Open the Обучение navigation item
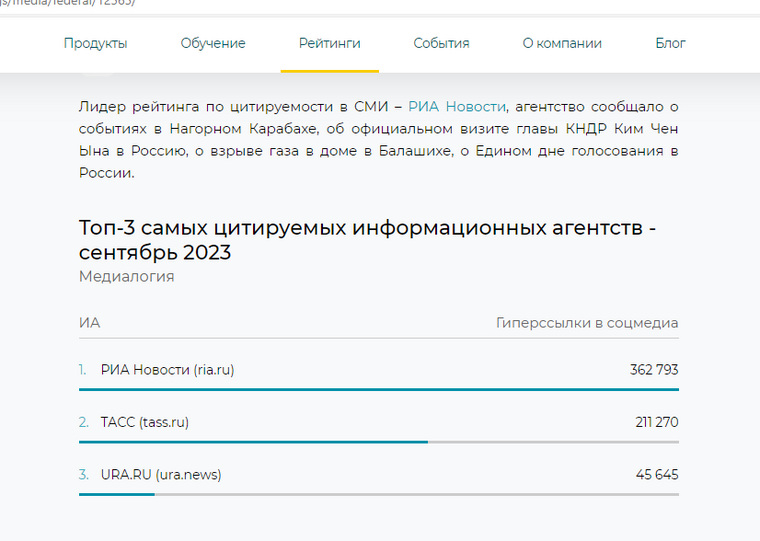The width and height of the screenshot is (760, 541). (x=213, y=43)
